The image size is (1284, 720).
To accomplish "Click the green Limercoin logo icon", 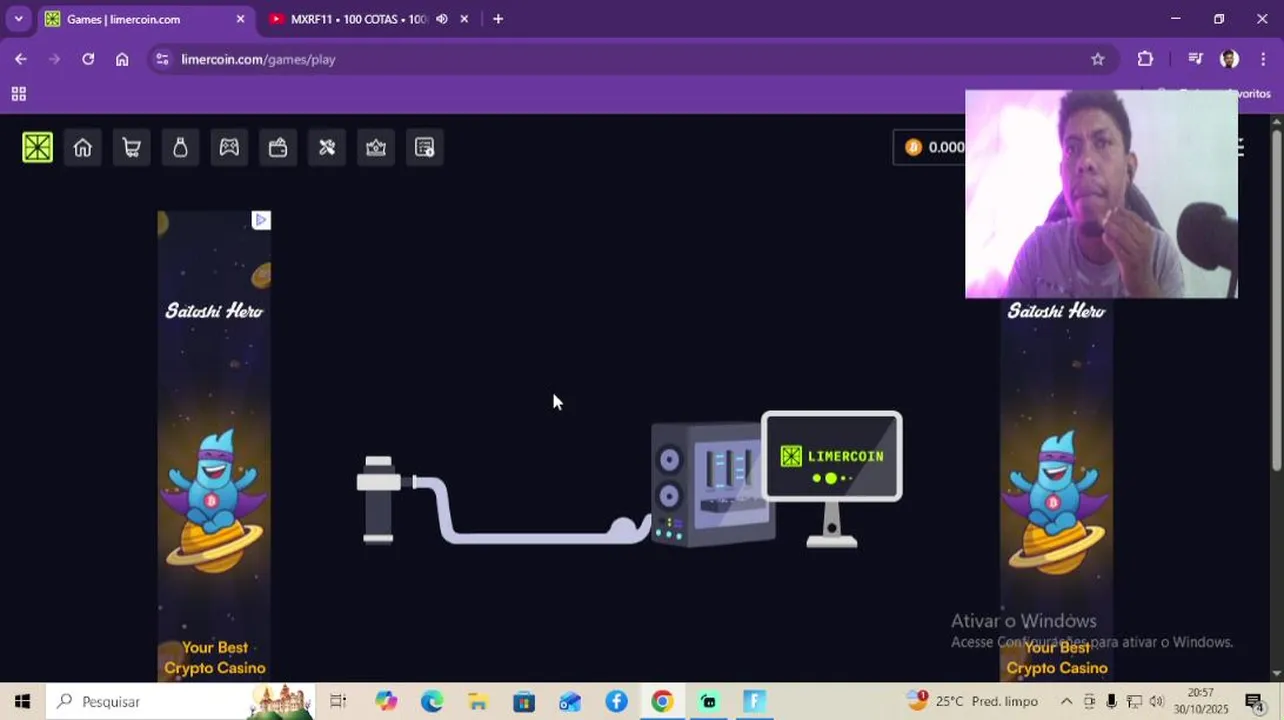I will [38, 148].
